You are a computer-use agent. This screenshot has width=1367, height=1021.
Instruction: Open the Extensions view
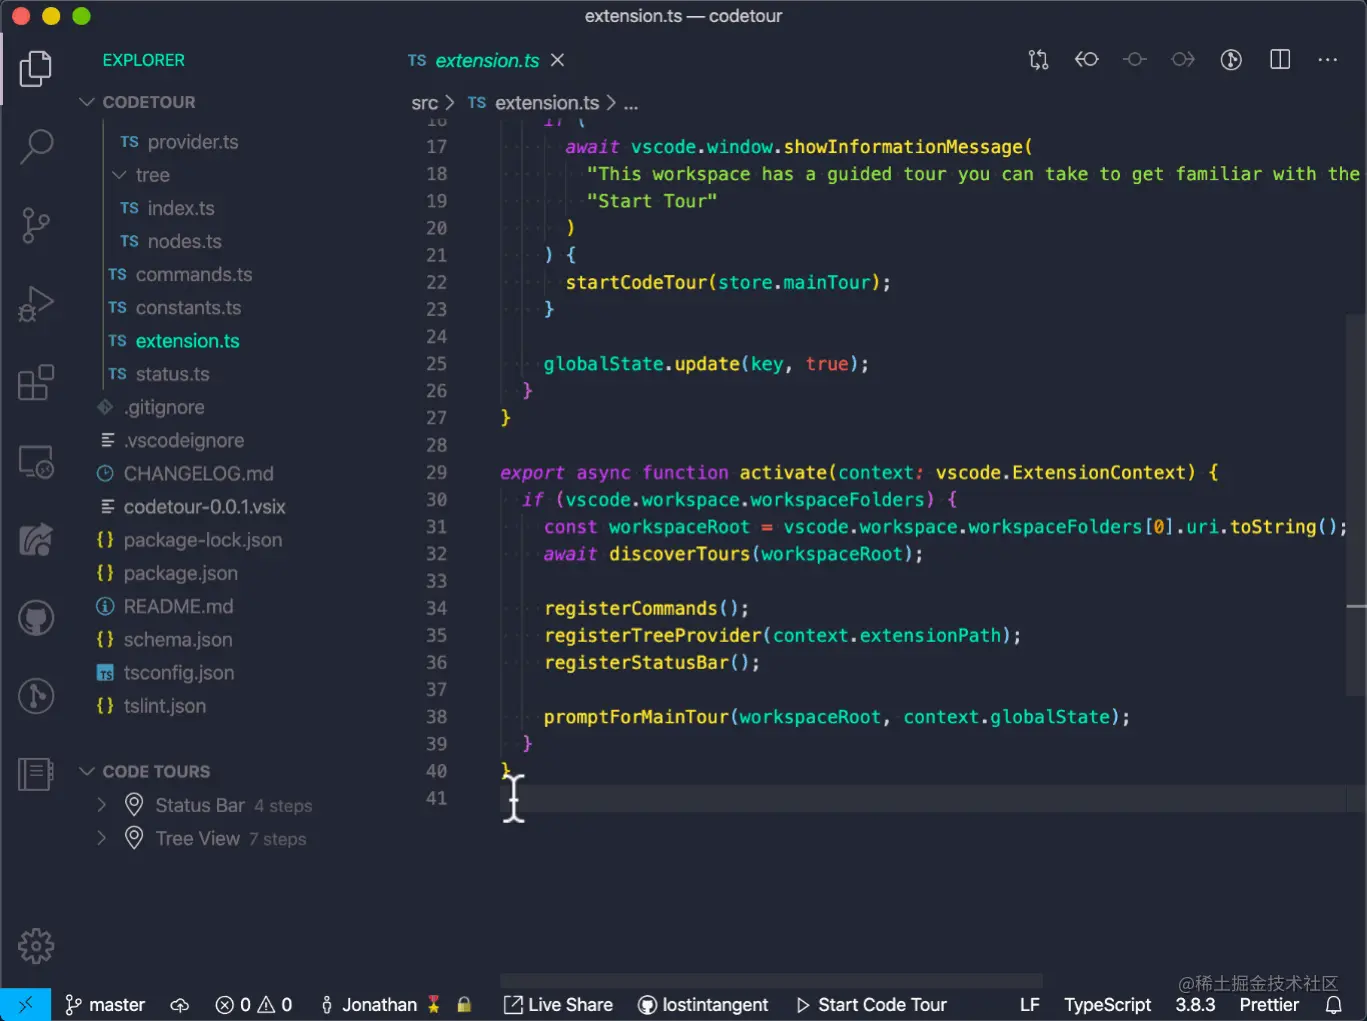(x=36, y=383)
